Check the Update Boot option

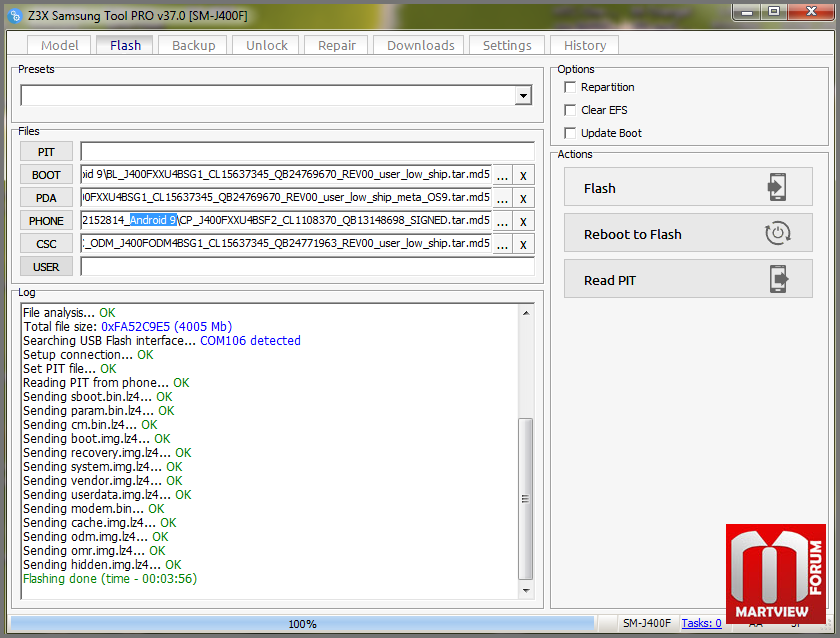570,133
